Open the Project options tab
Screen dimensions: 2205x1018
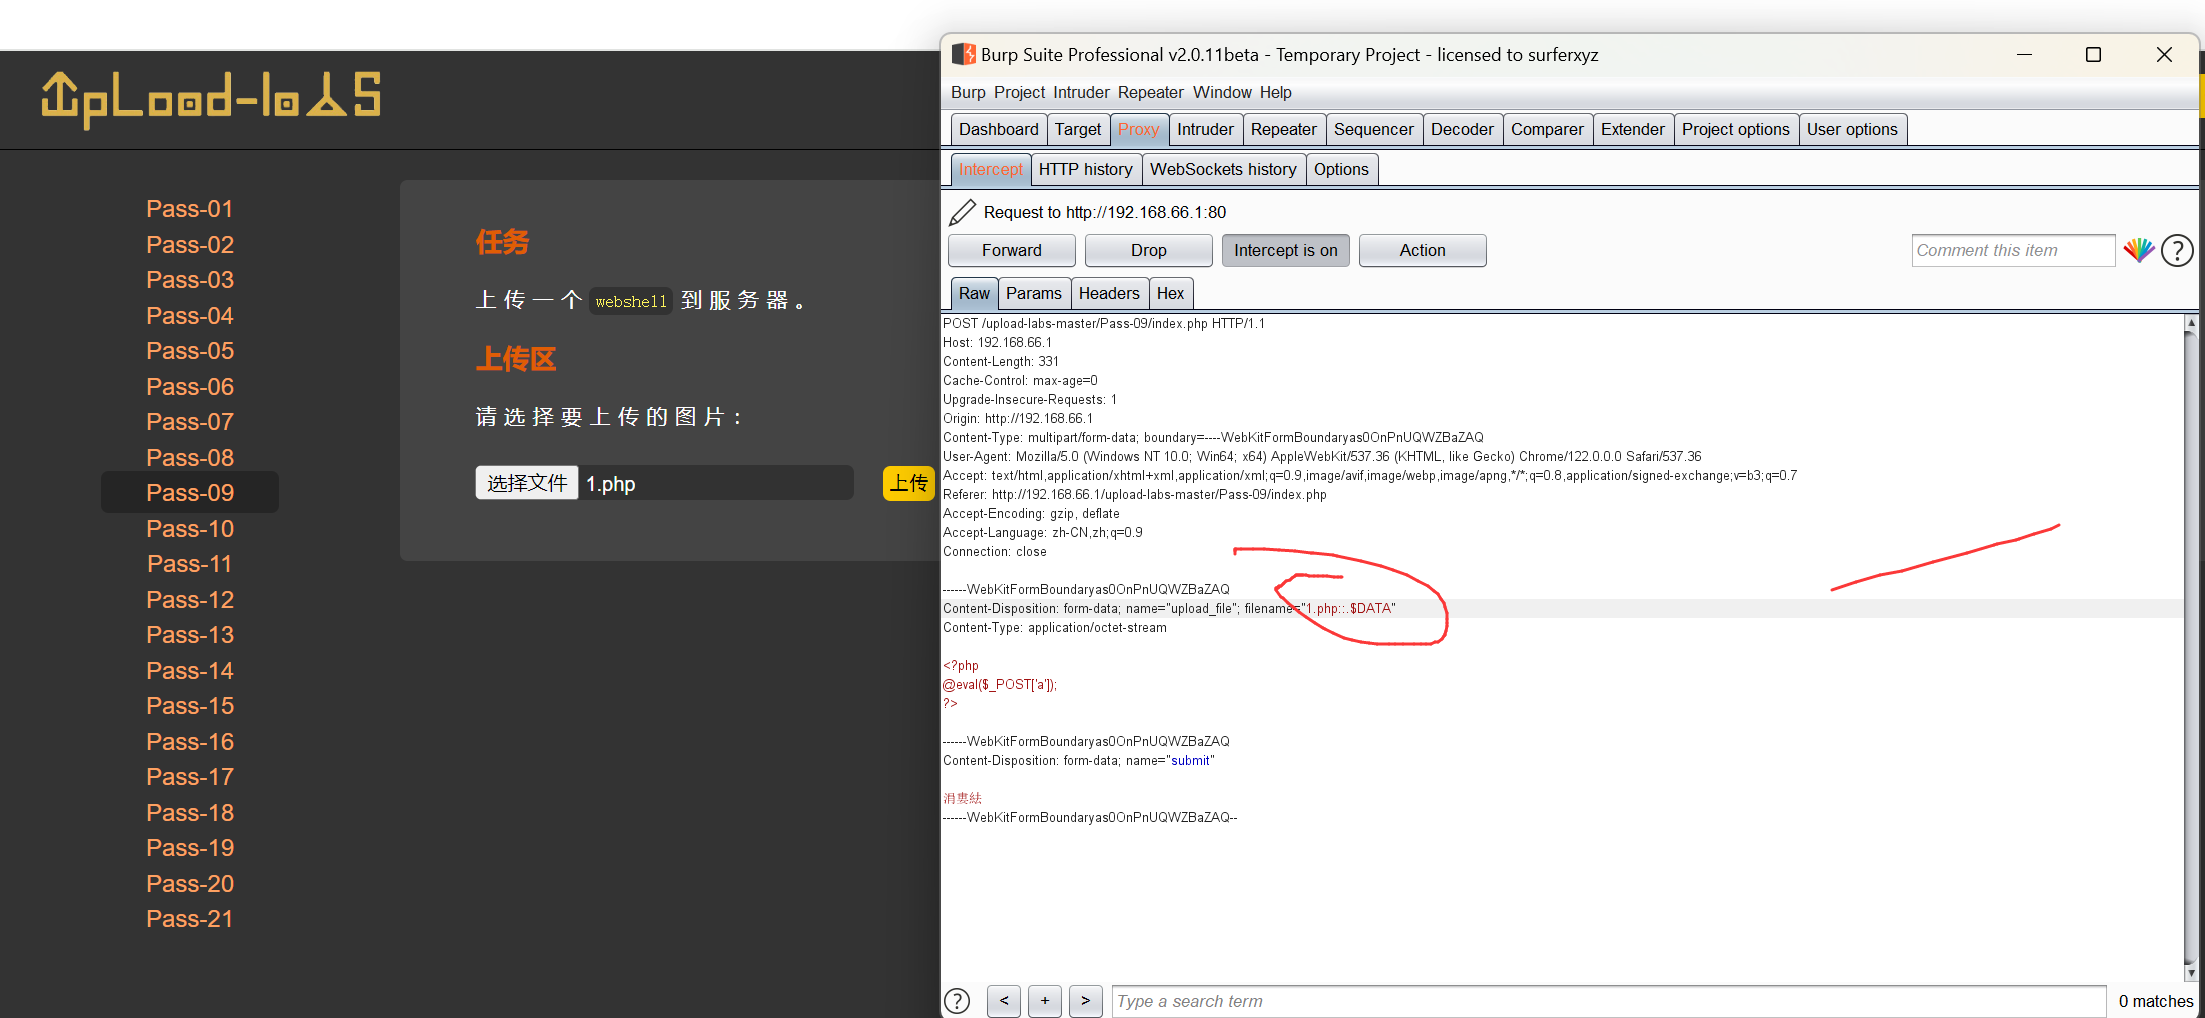click(x=1735, y=129)
